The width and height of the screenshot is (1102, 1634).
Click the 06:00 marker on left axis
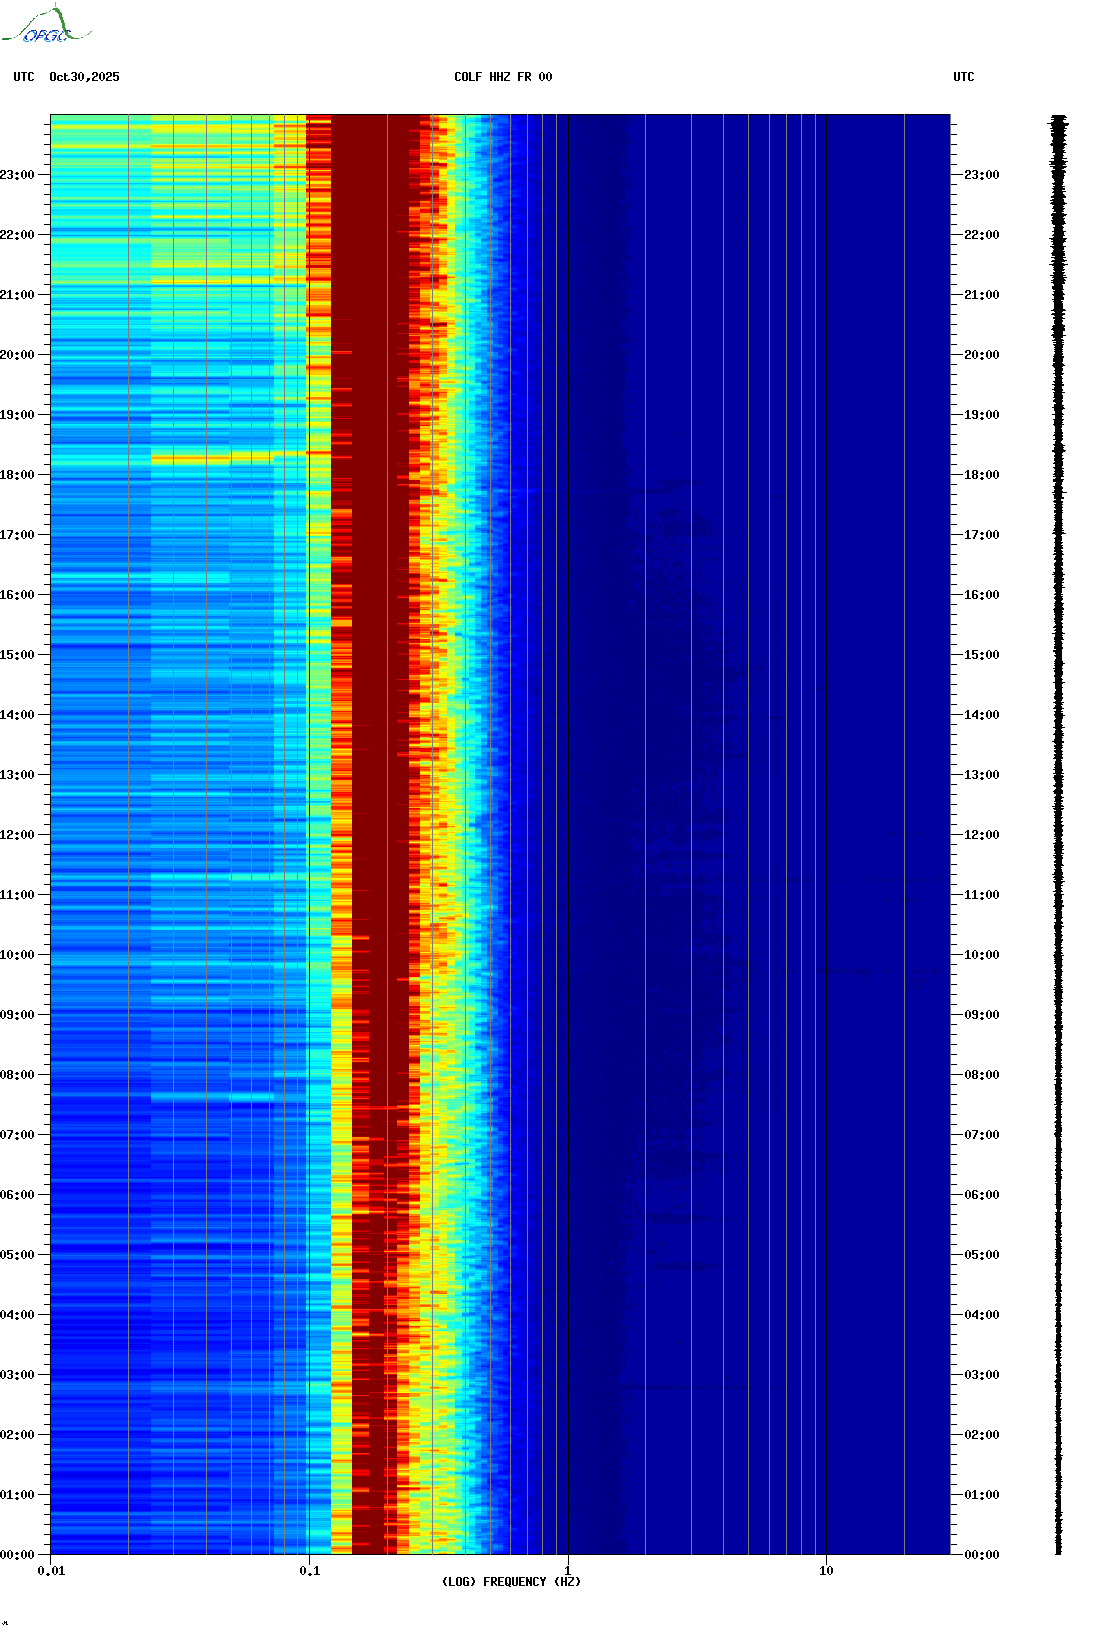(17, 1195)
